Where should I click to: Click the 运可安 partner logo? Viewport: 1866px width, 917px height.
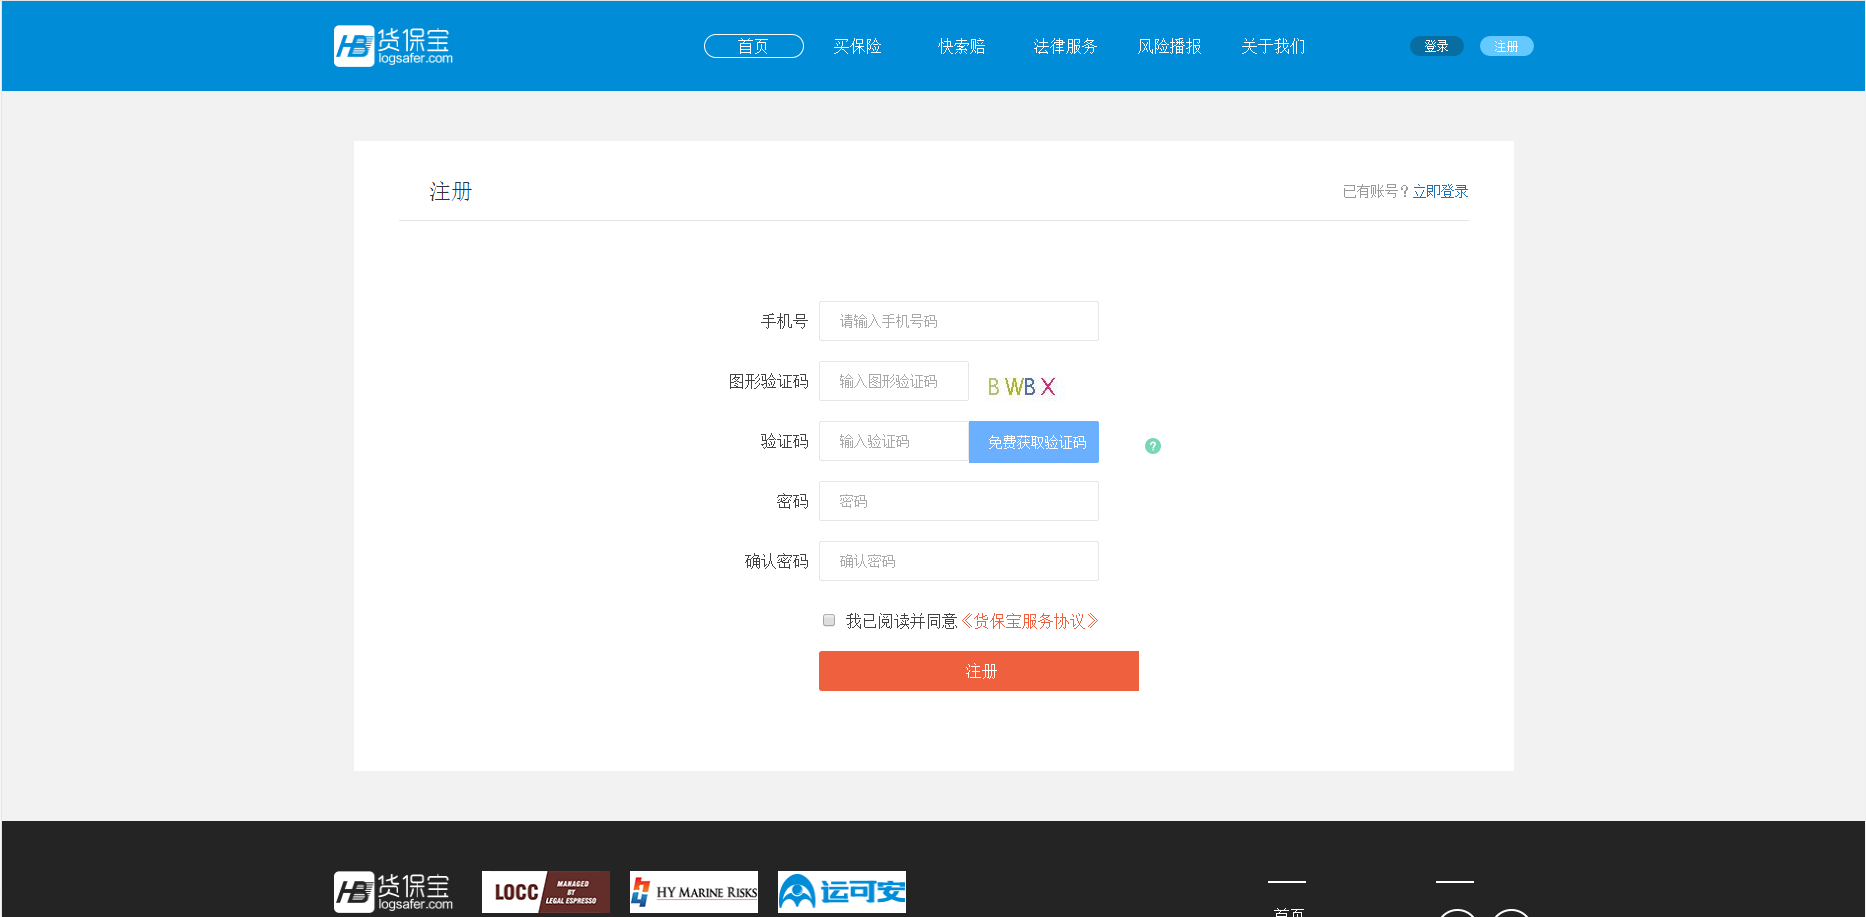click(841, 891)
